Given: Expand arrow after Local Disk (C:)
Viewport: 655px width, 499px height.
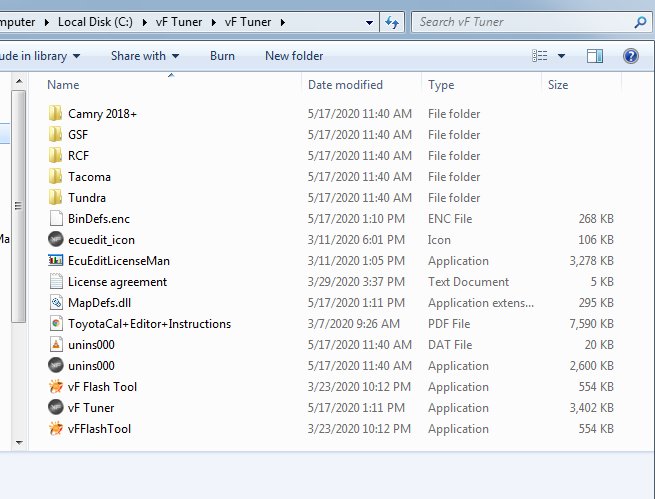Looking at the screenshot, I should 145,22.
